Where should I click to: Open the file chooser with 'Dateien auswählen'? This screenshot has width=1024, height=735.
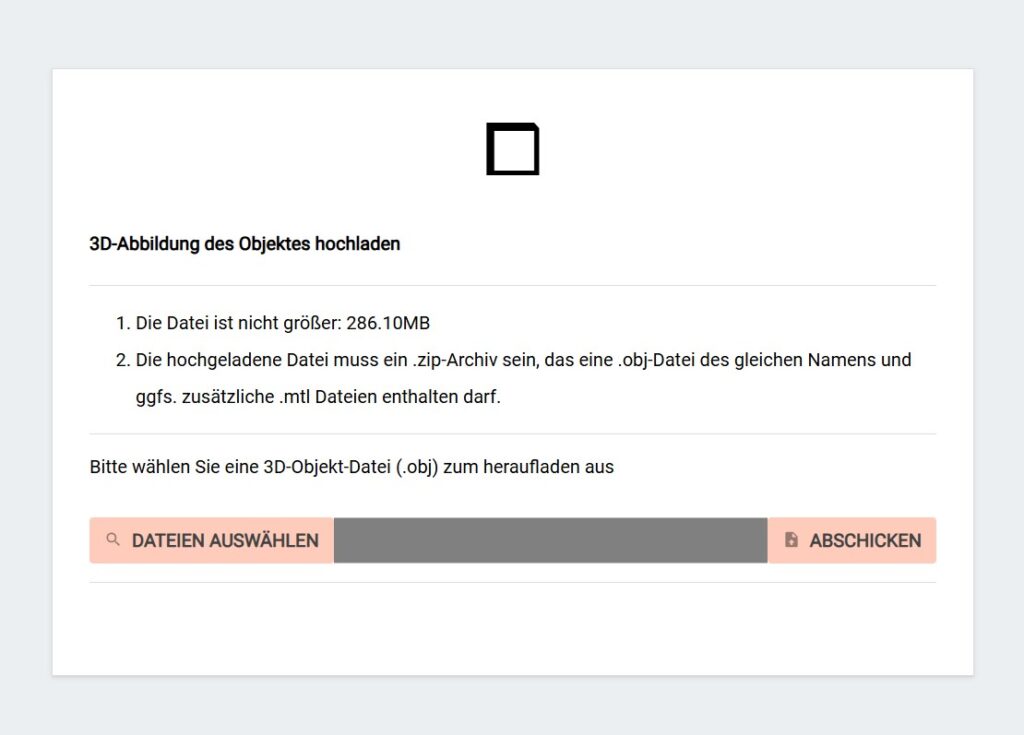point(212,540)
